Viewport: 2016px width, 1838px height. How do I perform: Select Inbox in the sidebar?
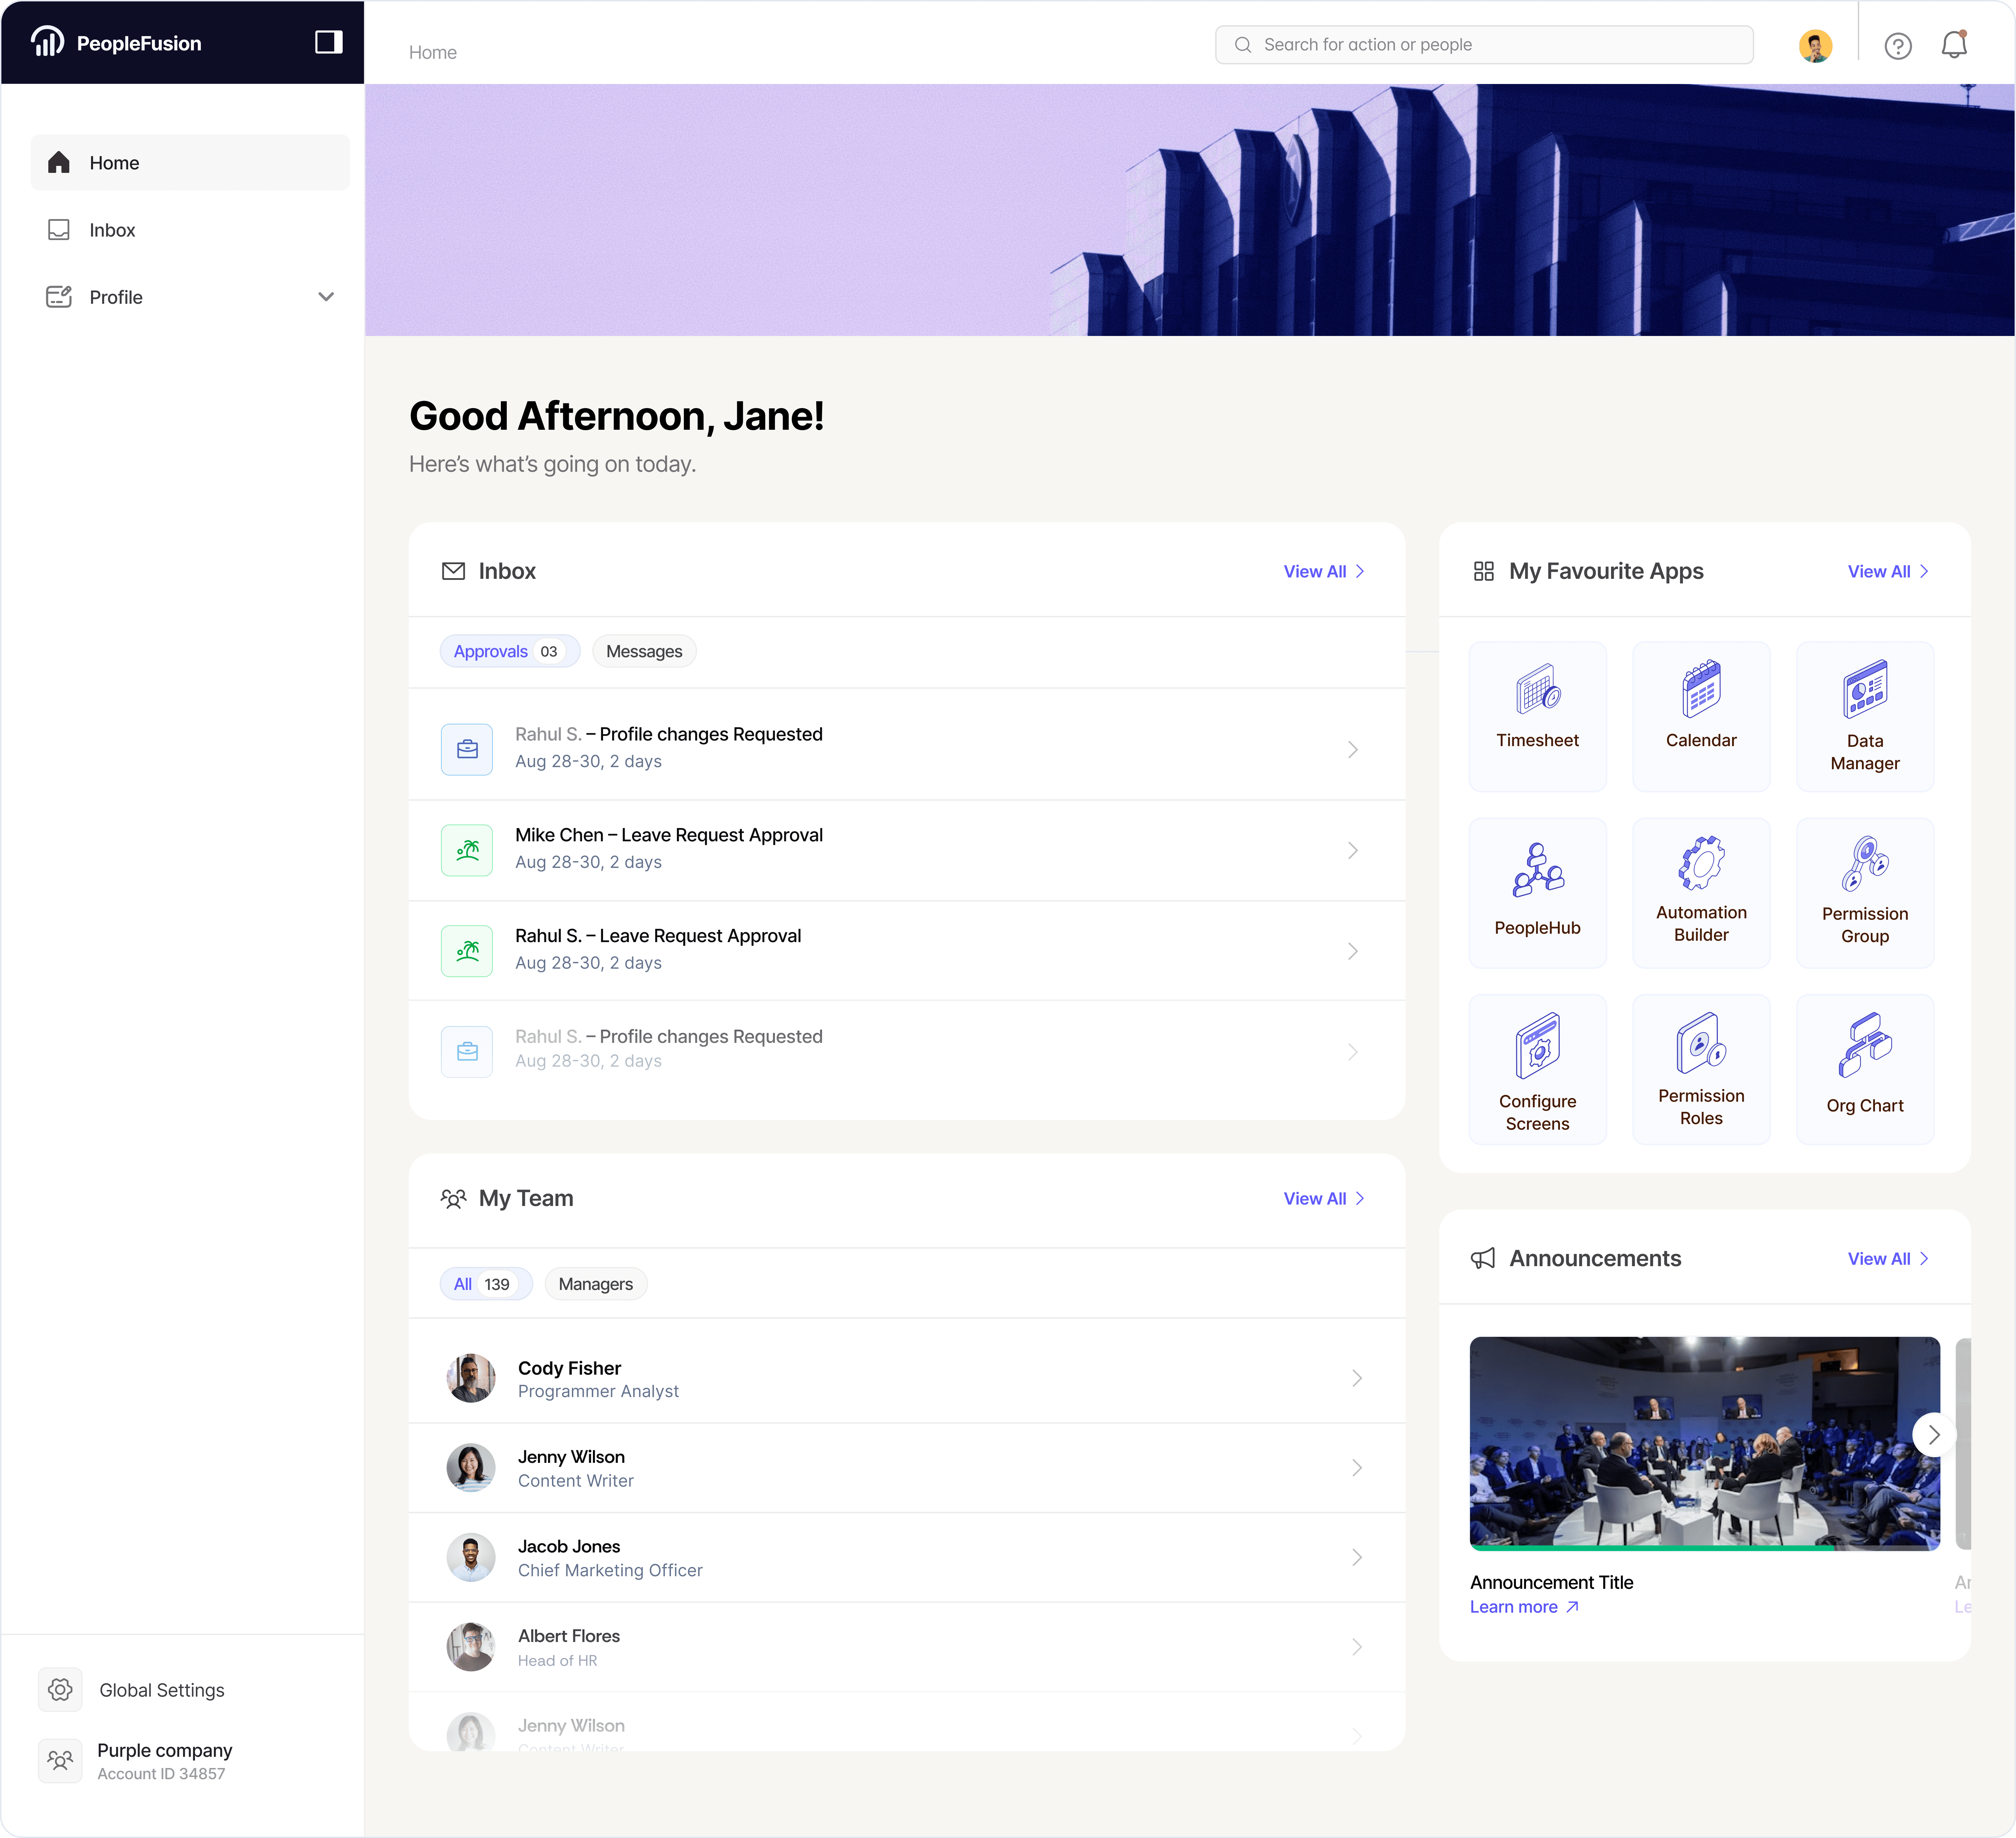click(x=112, y=230)
